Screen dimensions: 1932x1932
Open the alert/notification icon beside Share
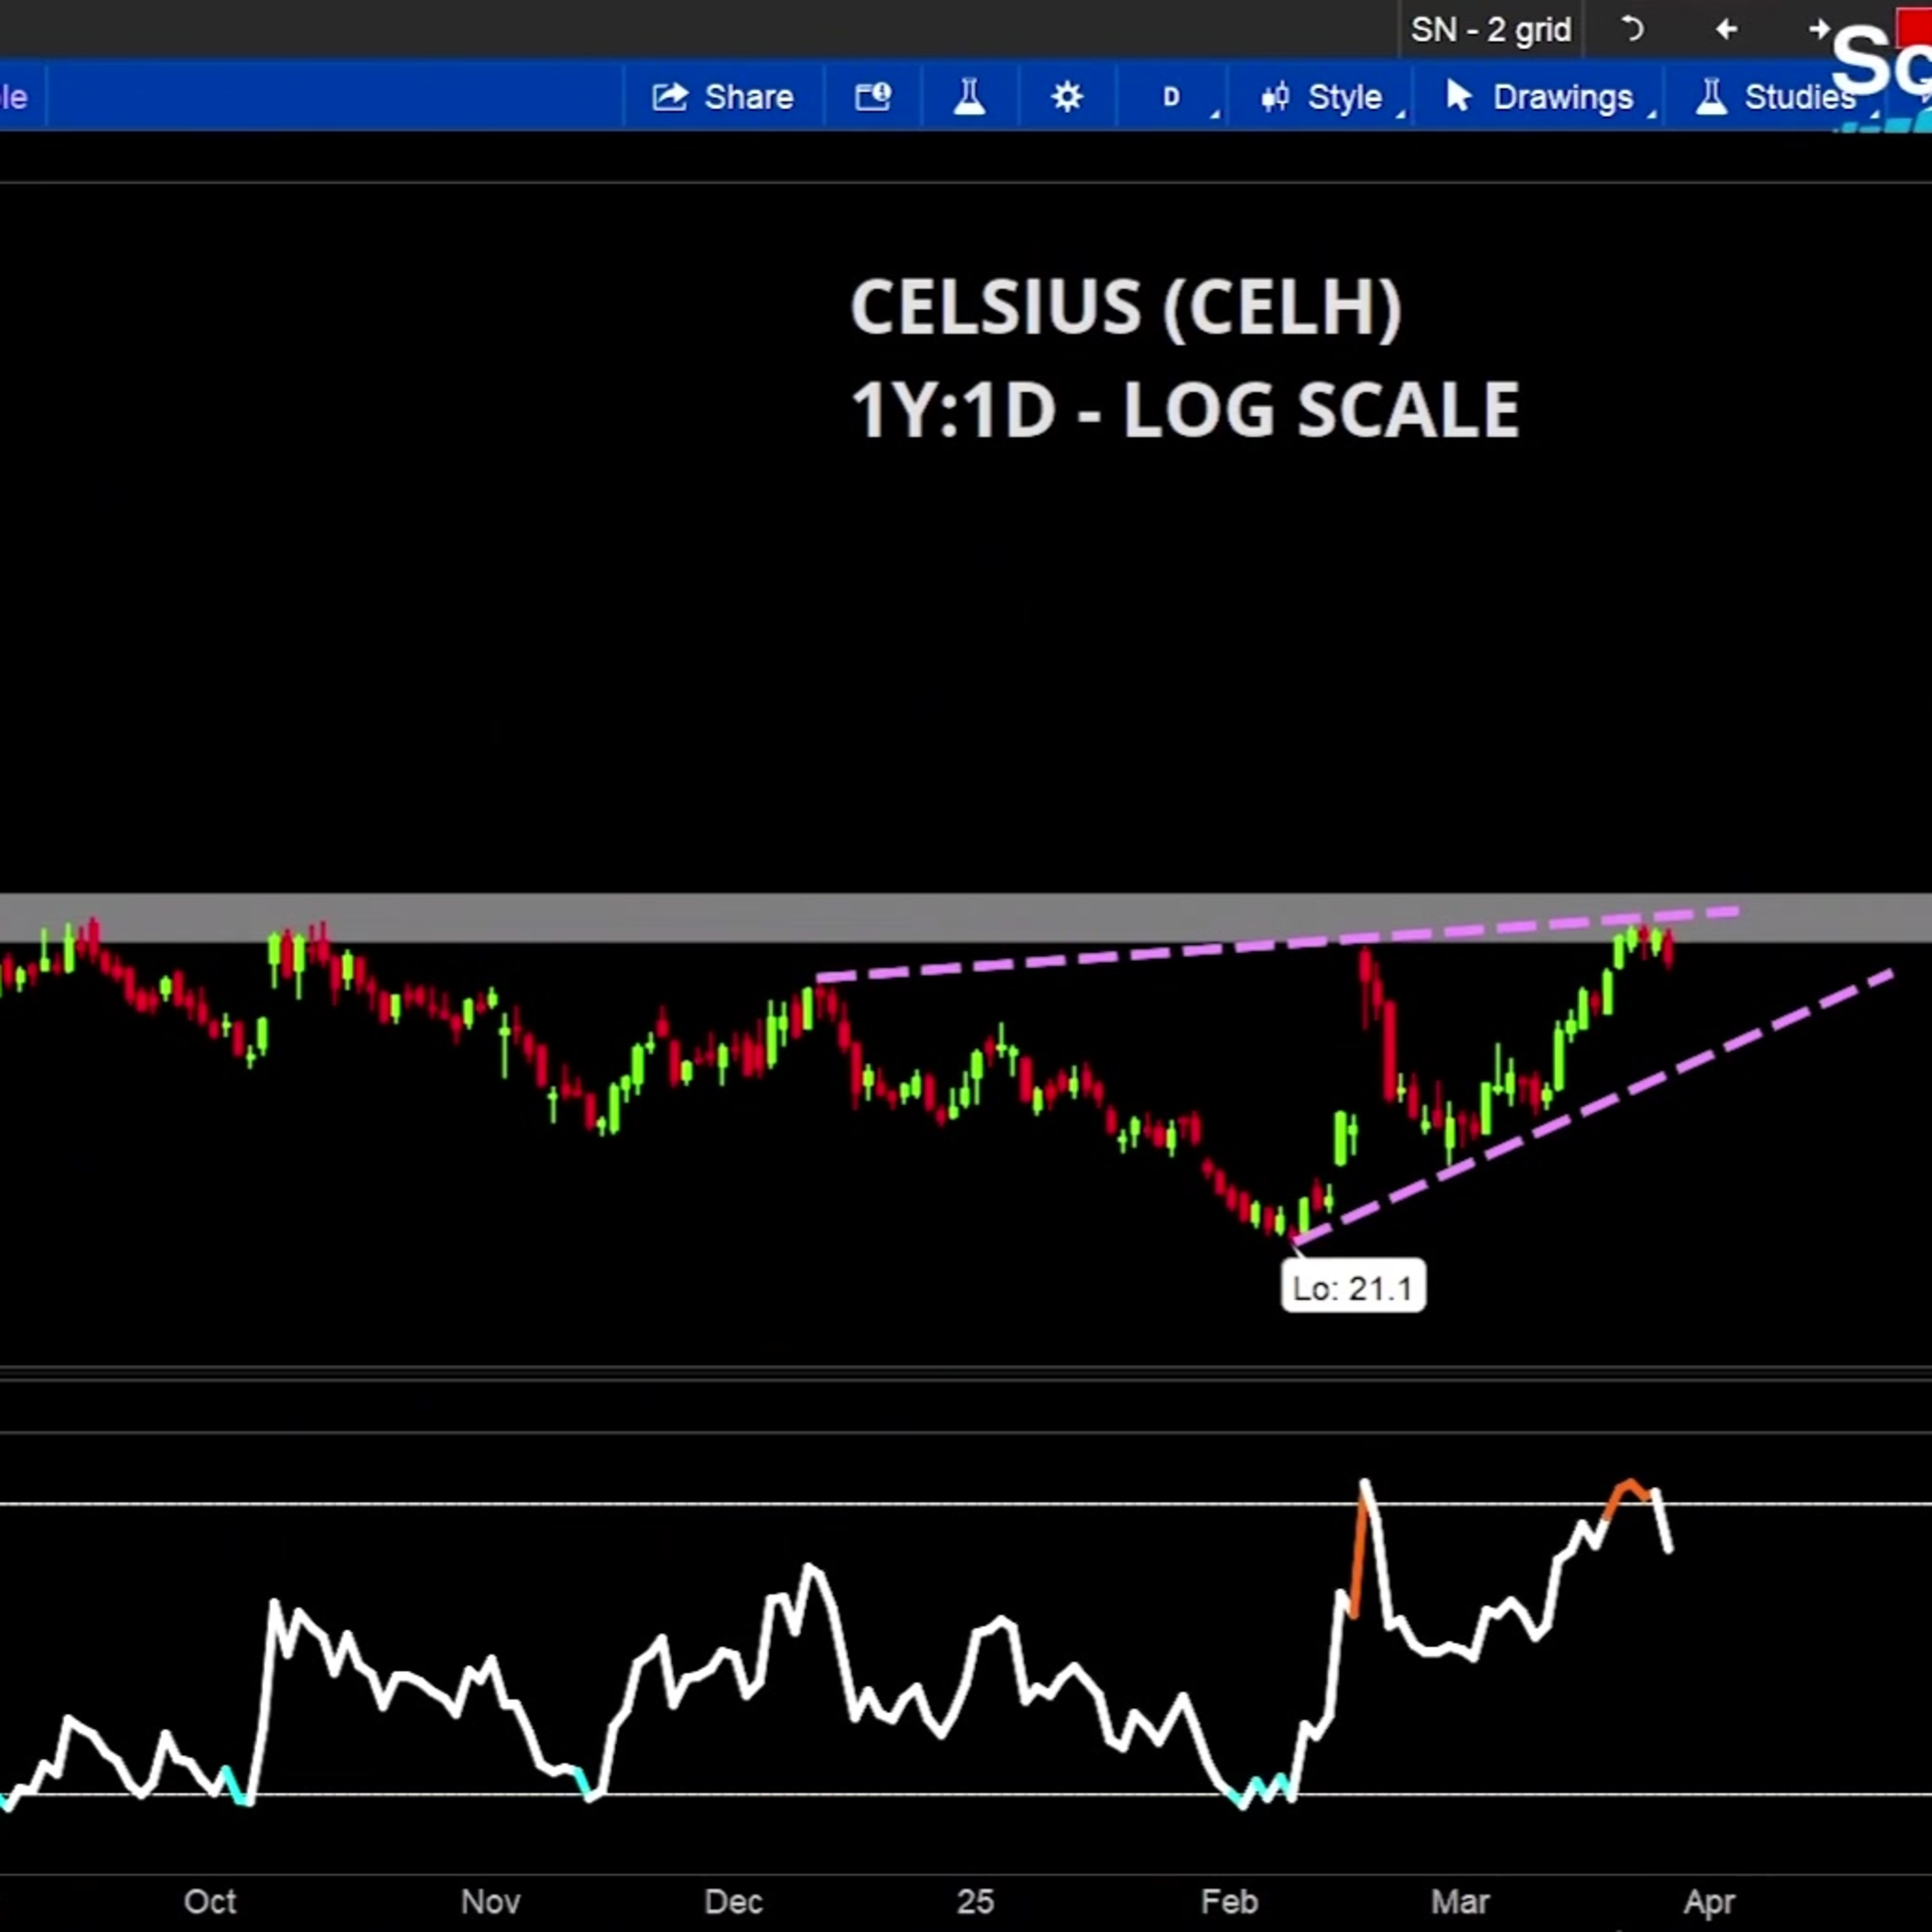click(x=873, y=97)
